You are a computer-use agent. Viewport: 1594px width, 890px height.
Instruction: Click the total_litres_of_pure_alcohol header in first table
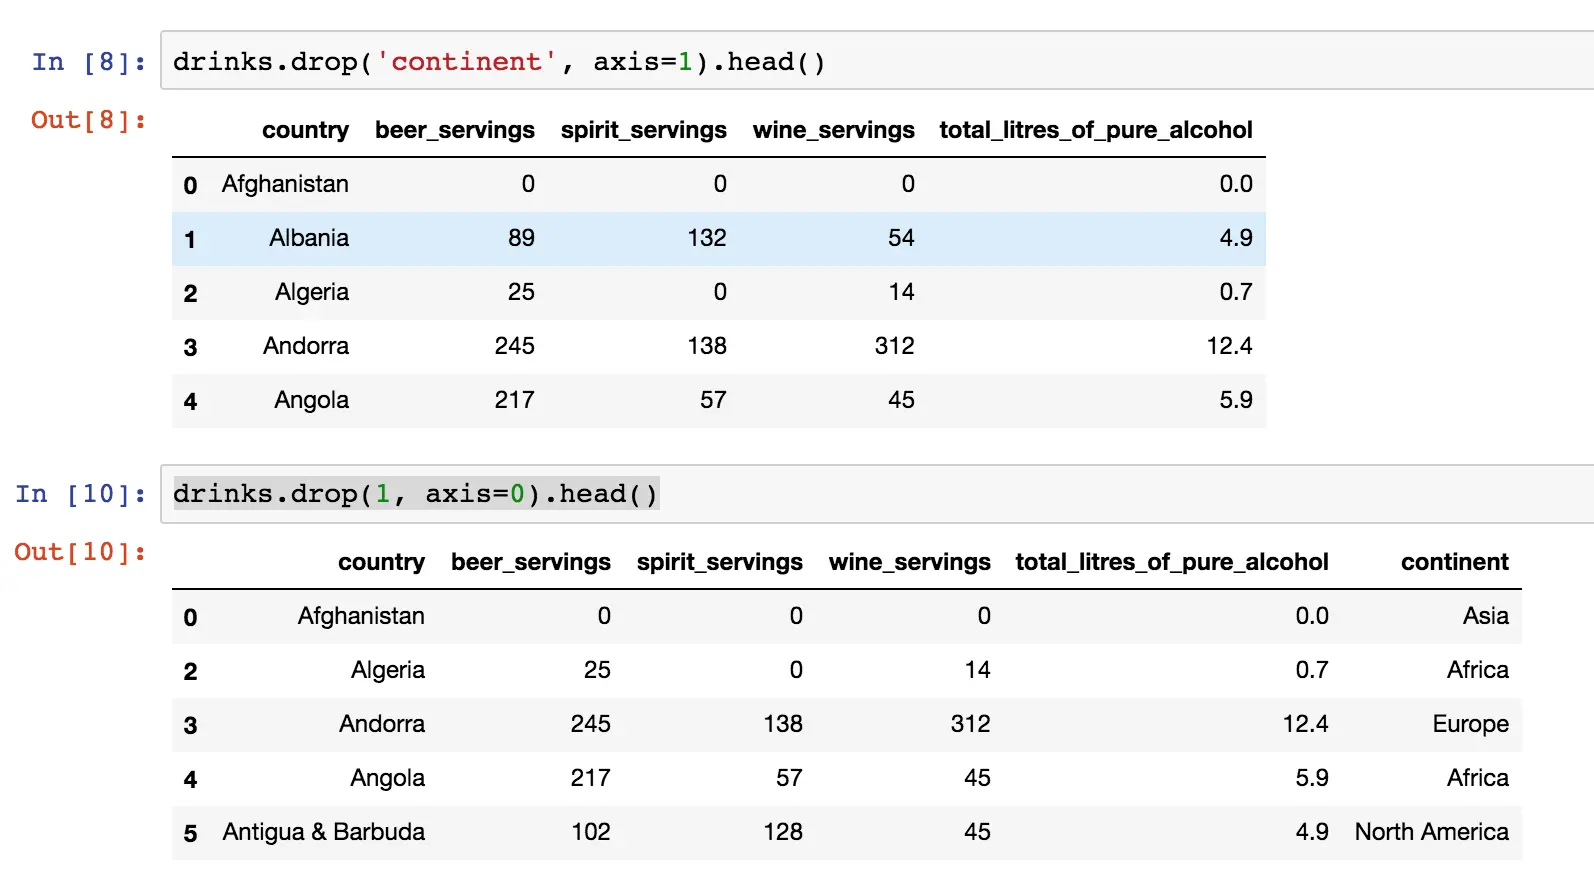click(1095, 130)
